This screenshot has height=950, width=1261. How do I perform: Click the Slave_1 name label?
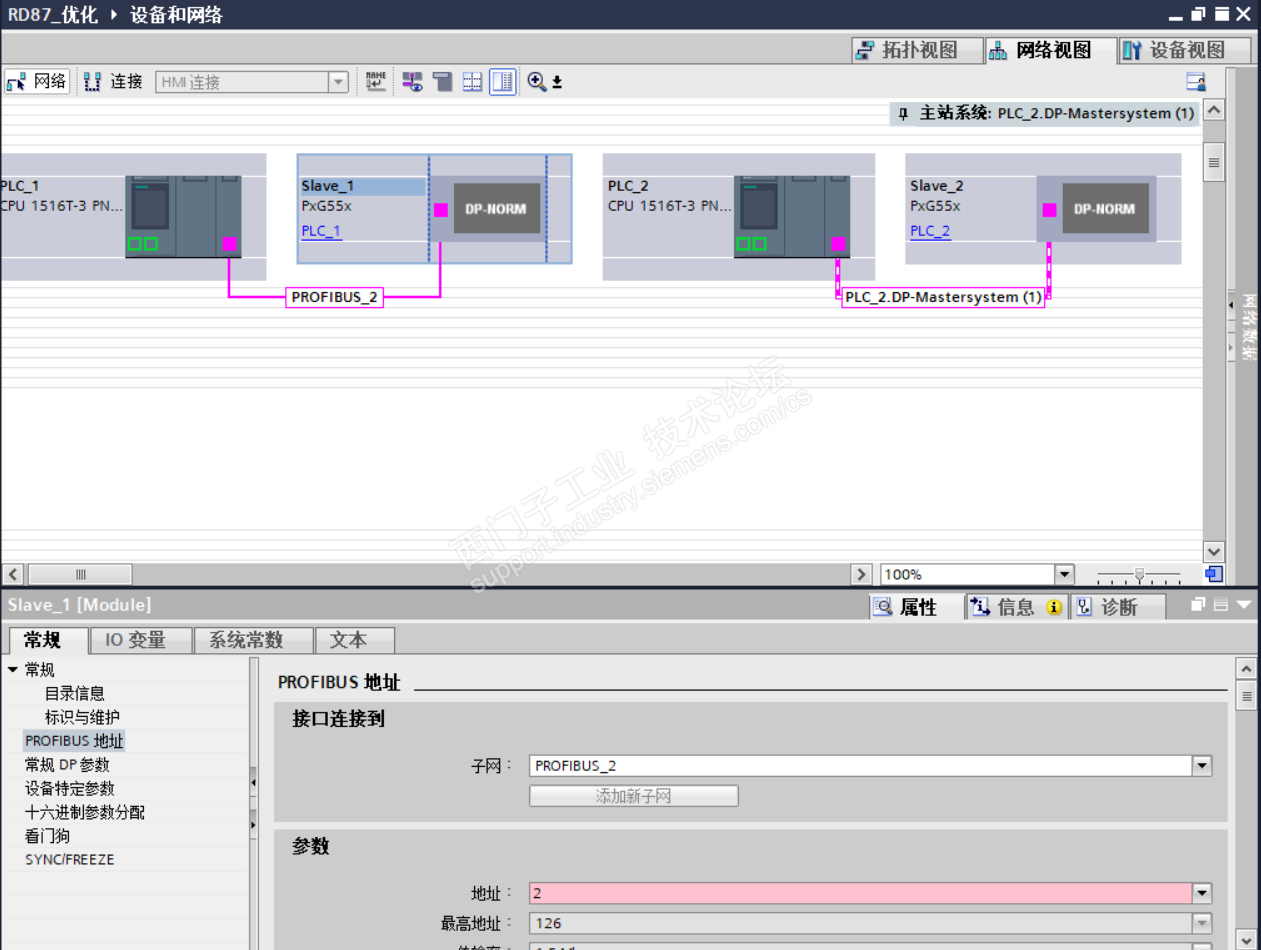click(x=362, y=186)
